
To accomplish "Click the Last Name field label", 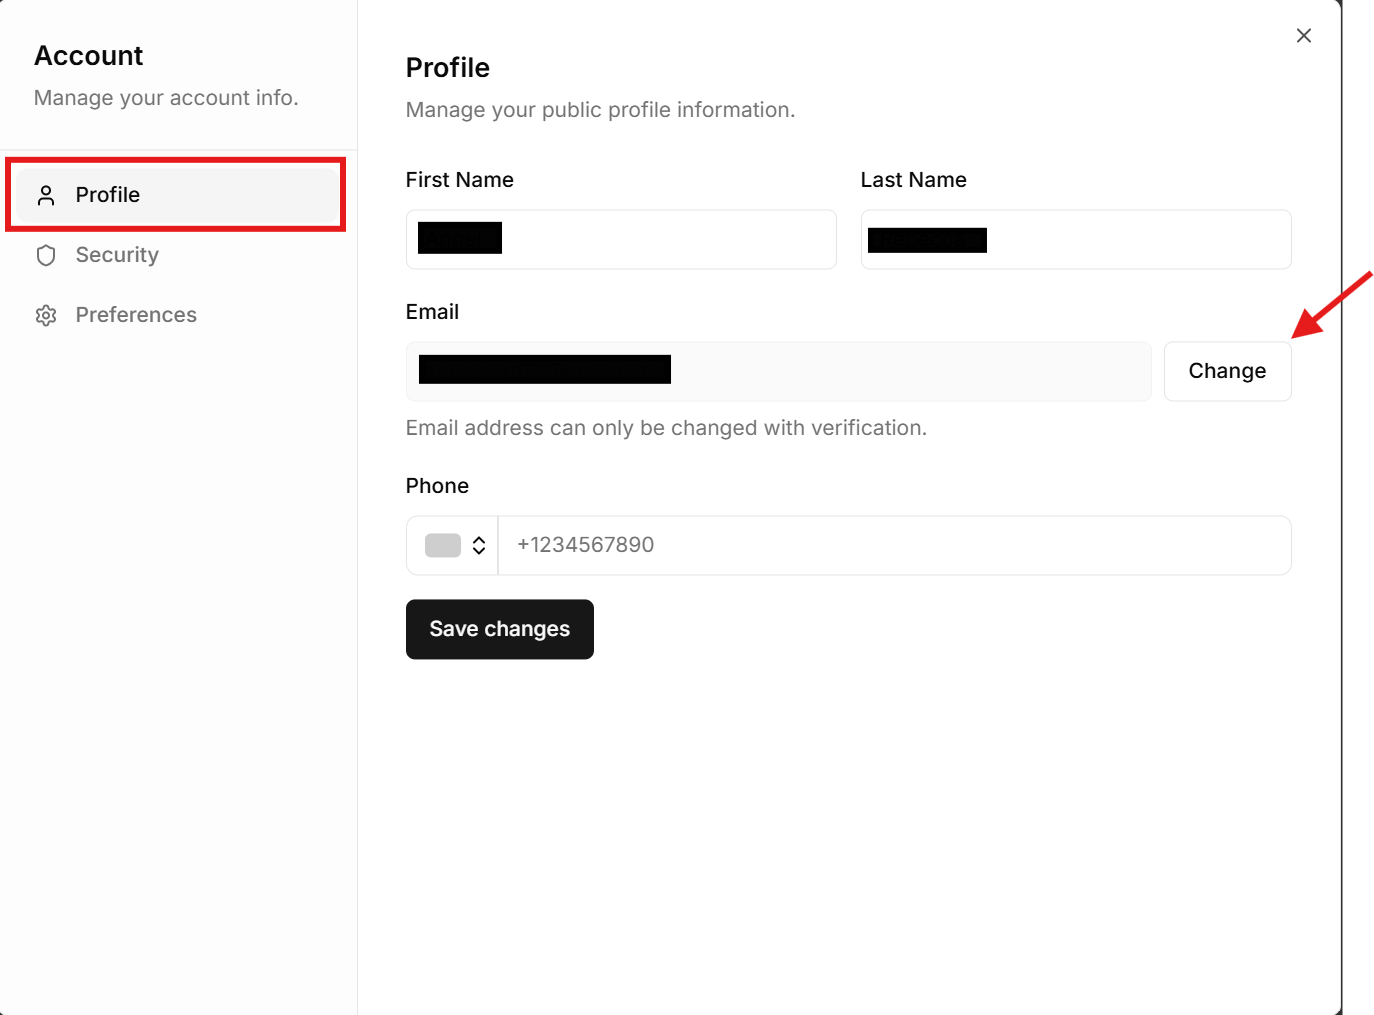I will 913,180.
